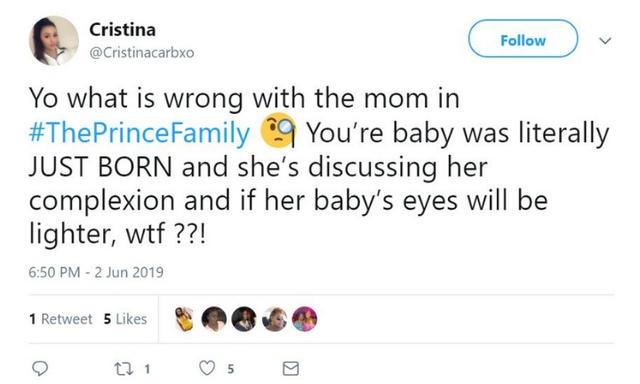Image resolution: width=640 pixels, height=384 pixels.
Task: Click the Cristina display name
Action: (122, 30)
